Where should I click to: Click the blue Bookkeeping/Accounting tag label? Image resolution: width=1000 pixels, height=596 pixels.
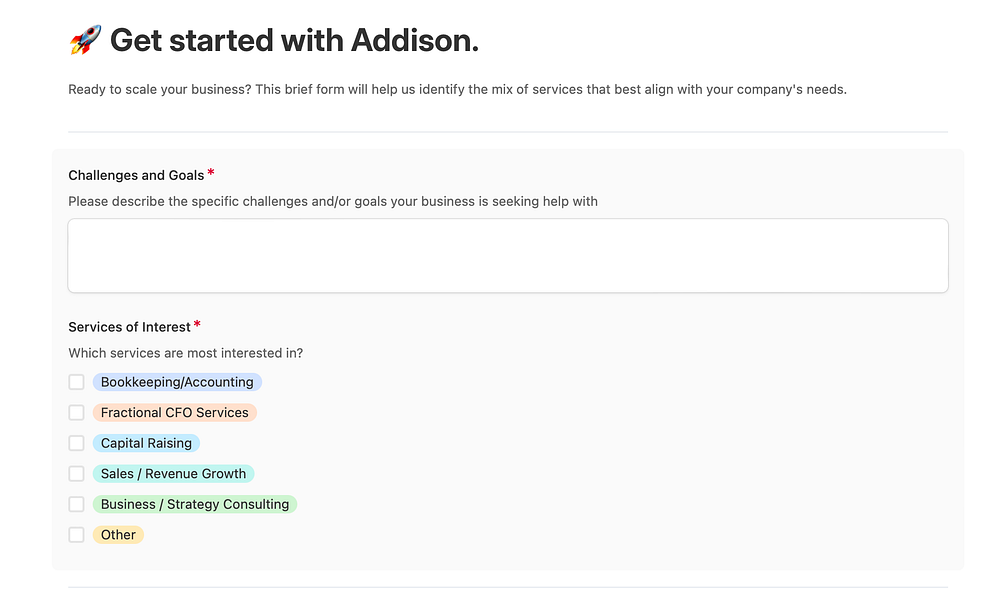177,382
